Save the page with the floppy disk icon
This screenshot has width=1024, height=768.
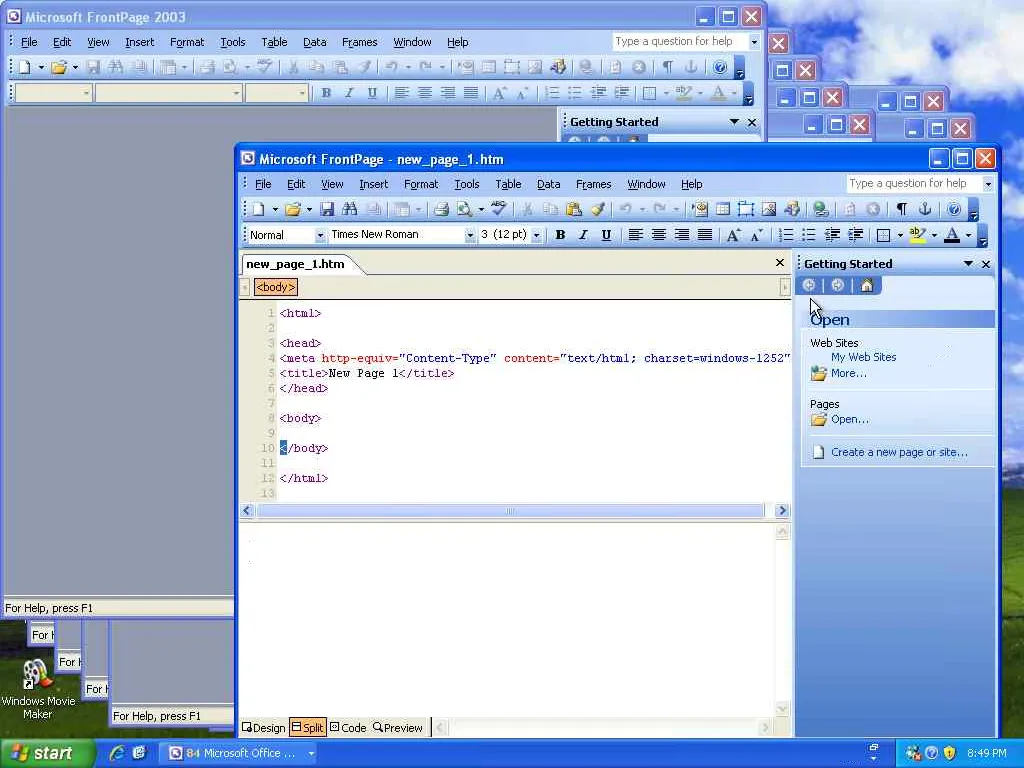point(327,209)
